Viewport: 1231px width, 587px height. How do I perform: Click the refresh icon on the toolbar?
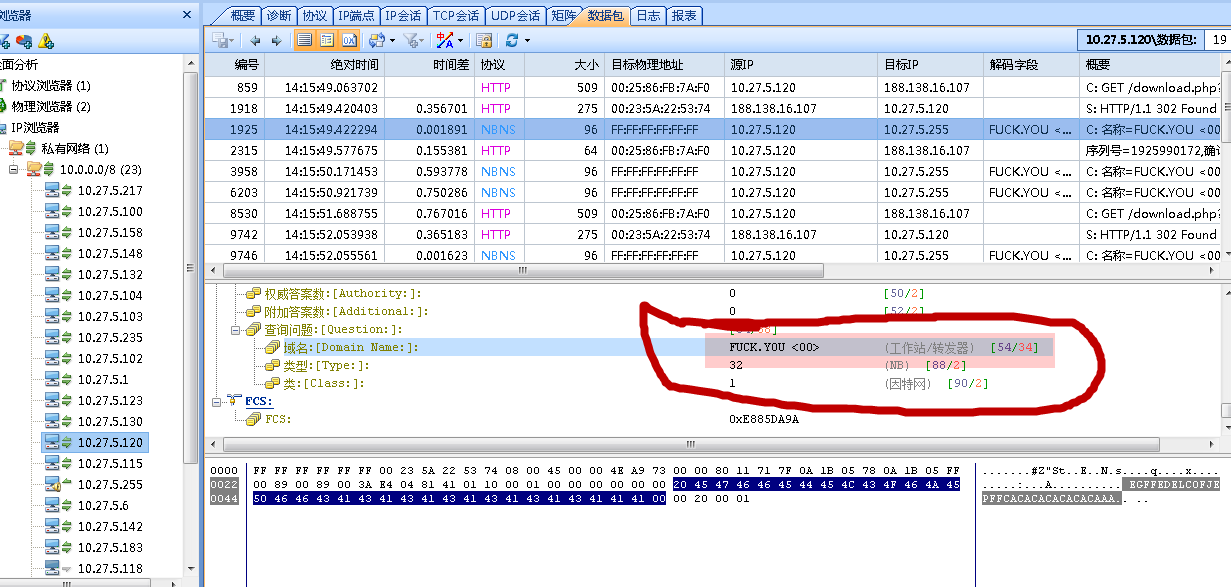coord(514,39)
